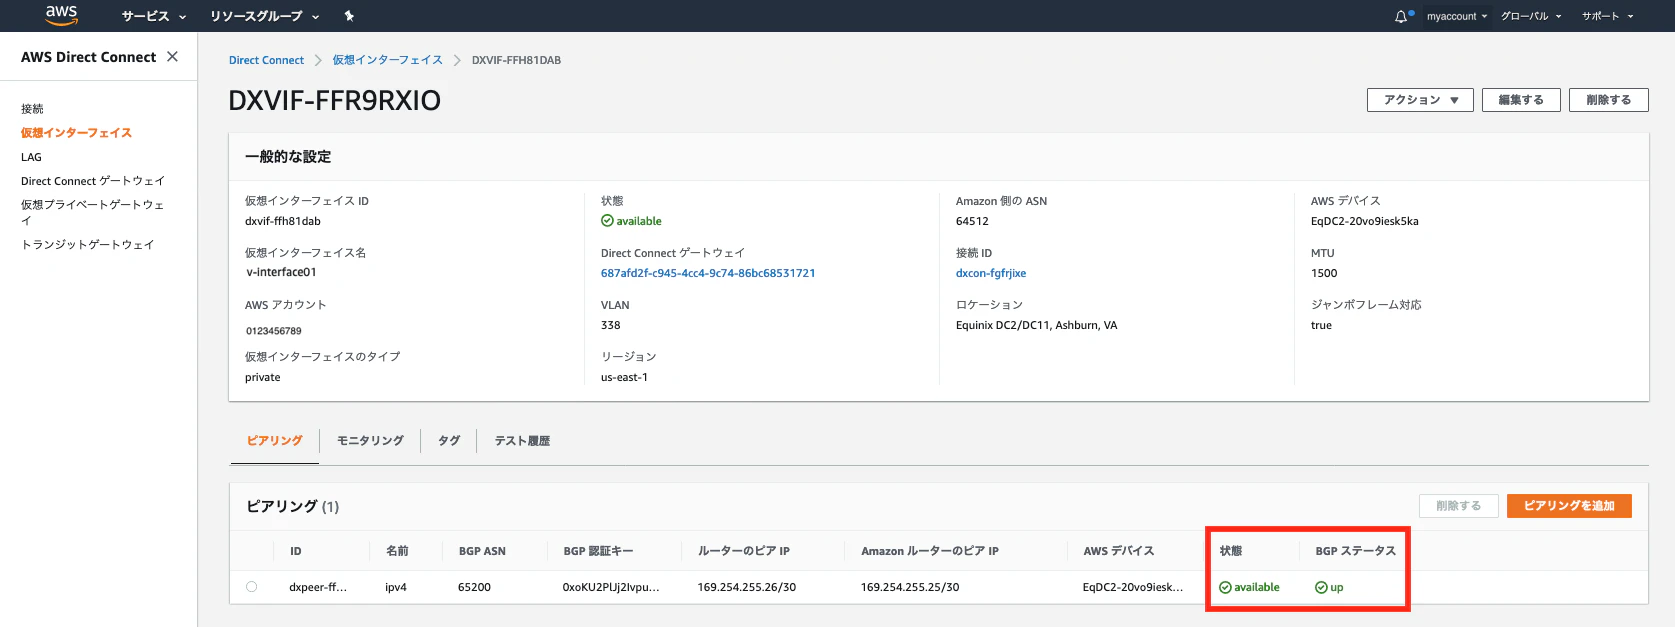Click the BGP 認証キー column header
The height and width of the screenshot is (627, 1675).
pos(598,551)
